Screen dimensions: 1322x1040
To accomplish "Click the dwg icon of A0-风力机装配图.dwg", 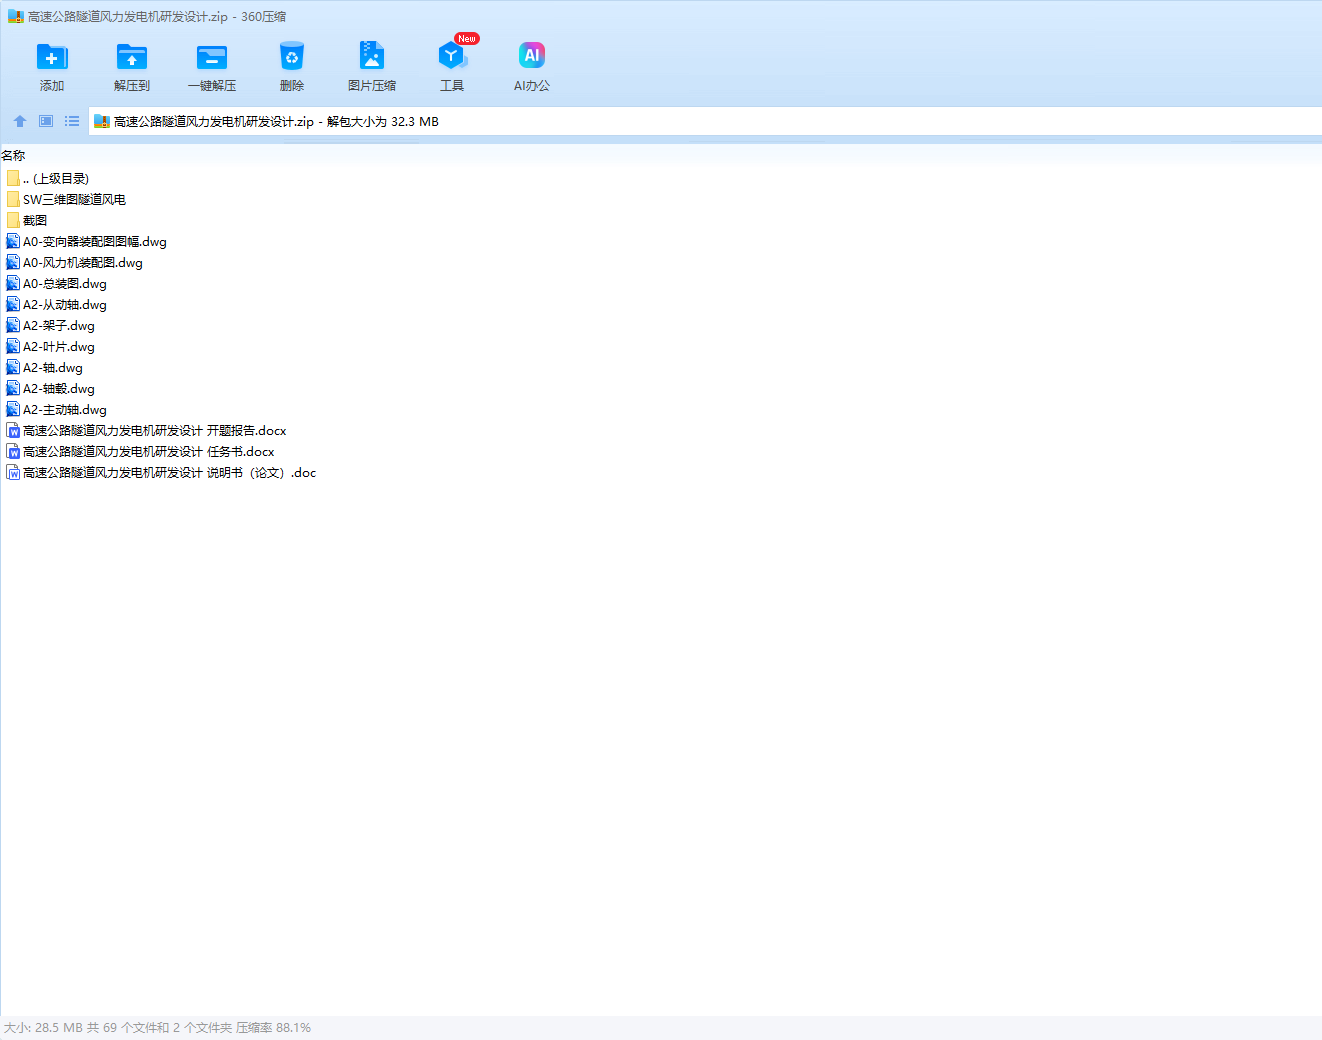I will click(13, 262).
